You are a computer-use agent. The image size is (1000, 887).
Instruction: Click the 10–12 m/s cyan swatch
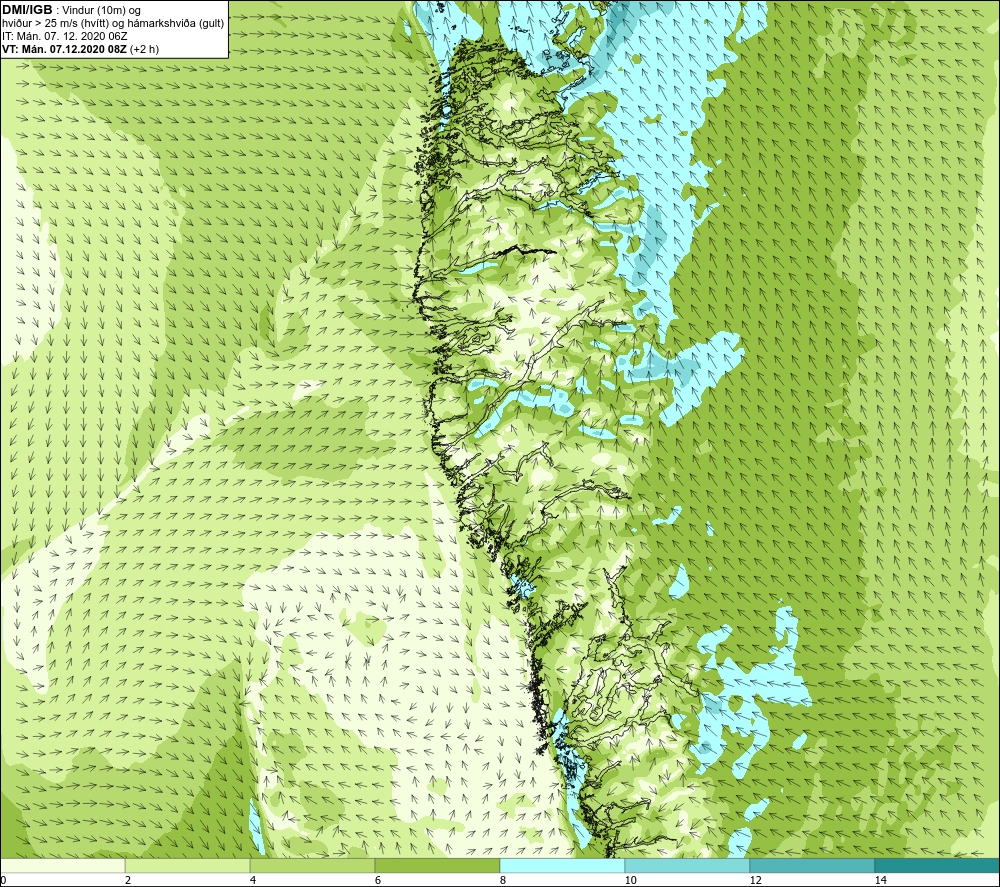(687, 866)
